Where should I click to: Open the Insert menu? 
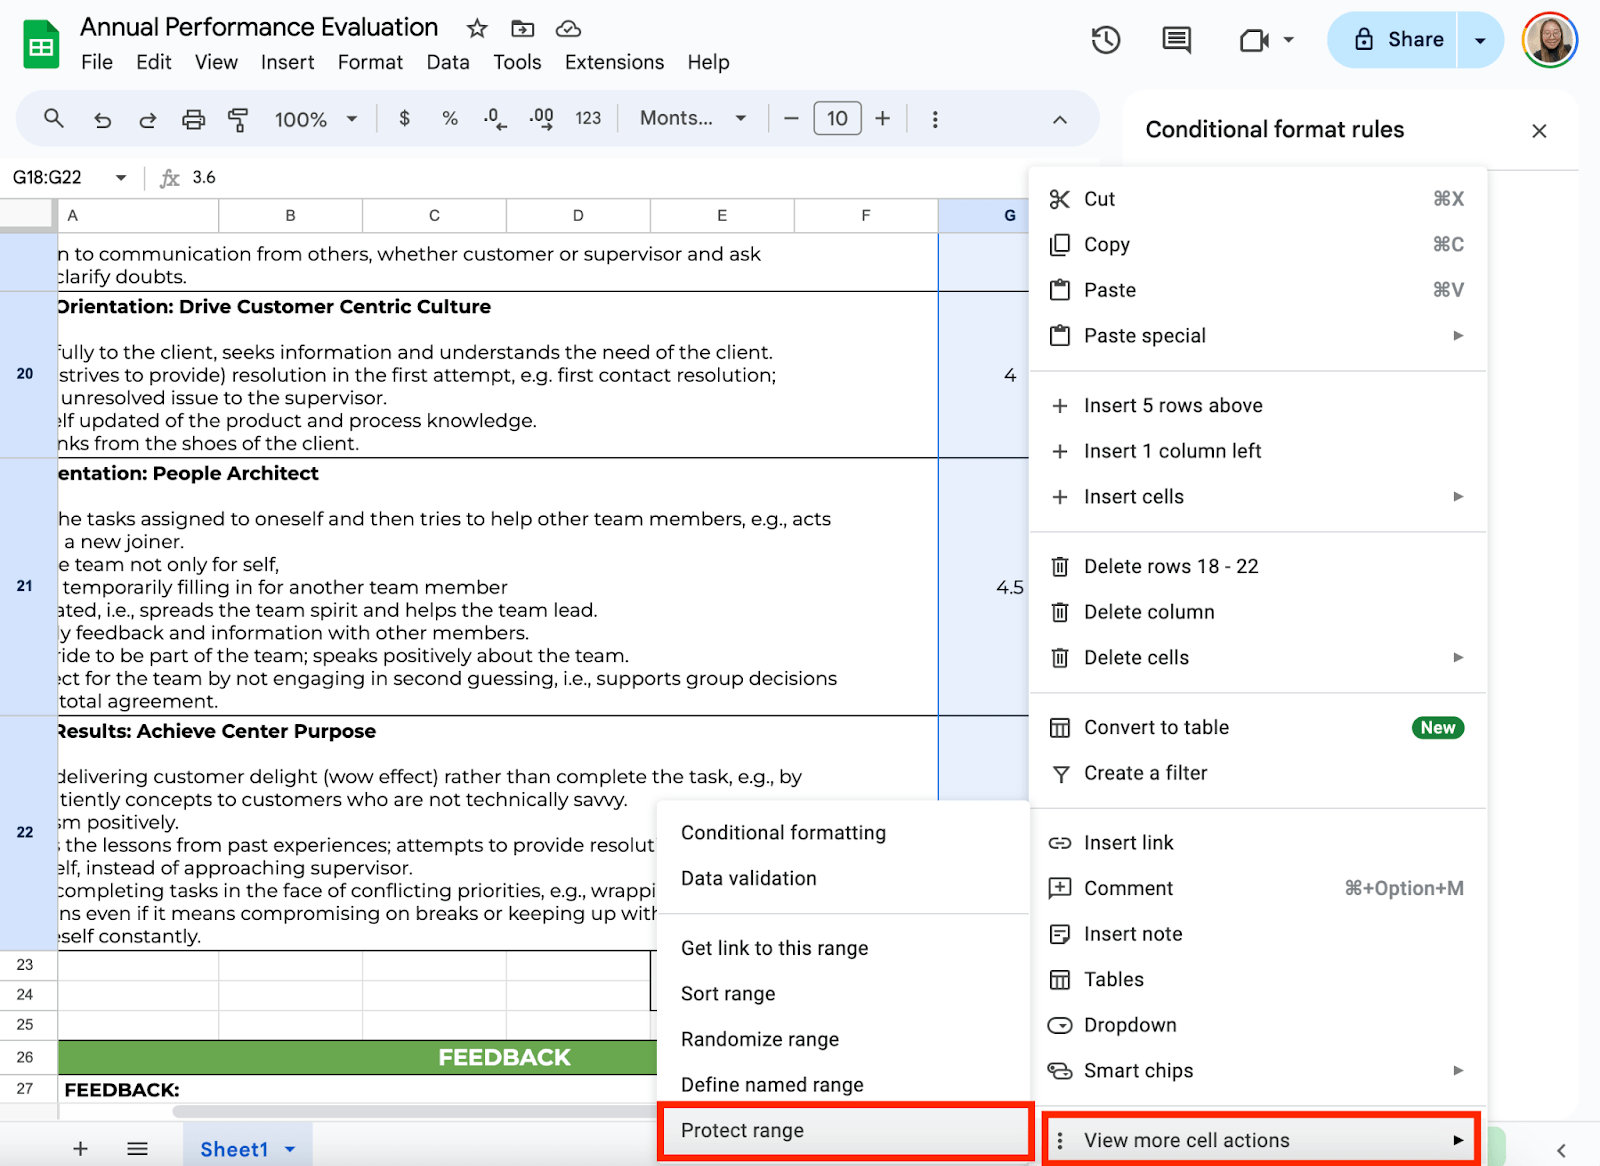tap(288, 62)
